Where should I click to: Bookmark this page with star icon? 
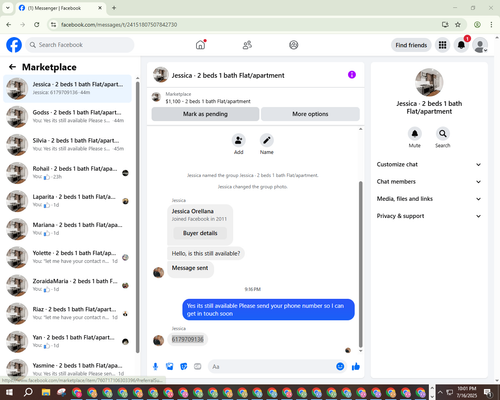pos(458,24)
